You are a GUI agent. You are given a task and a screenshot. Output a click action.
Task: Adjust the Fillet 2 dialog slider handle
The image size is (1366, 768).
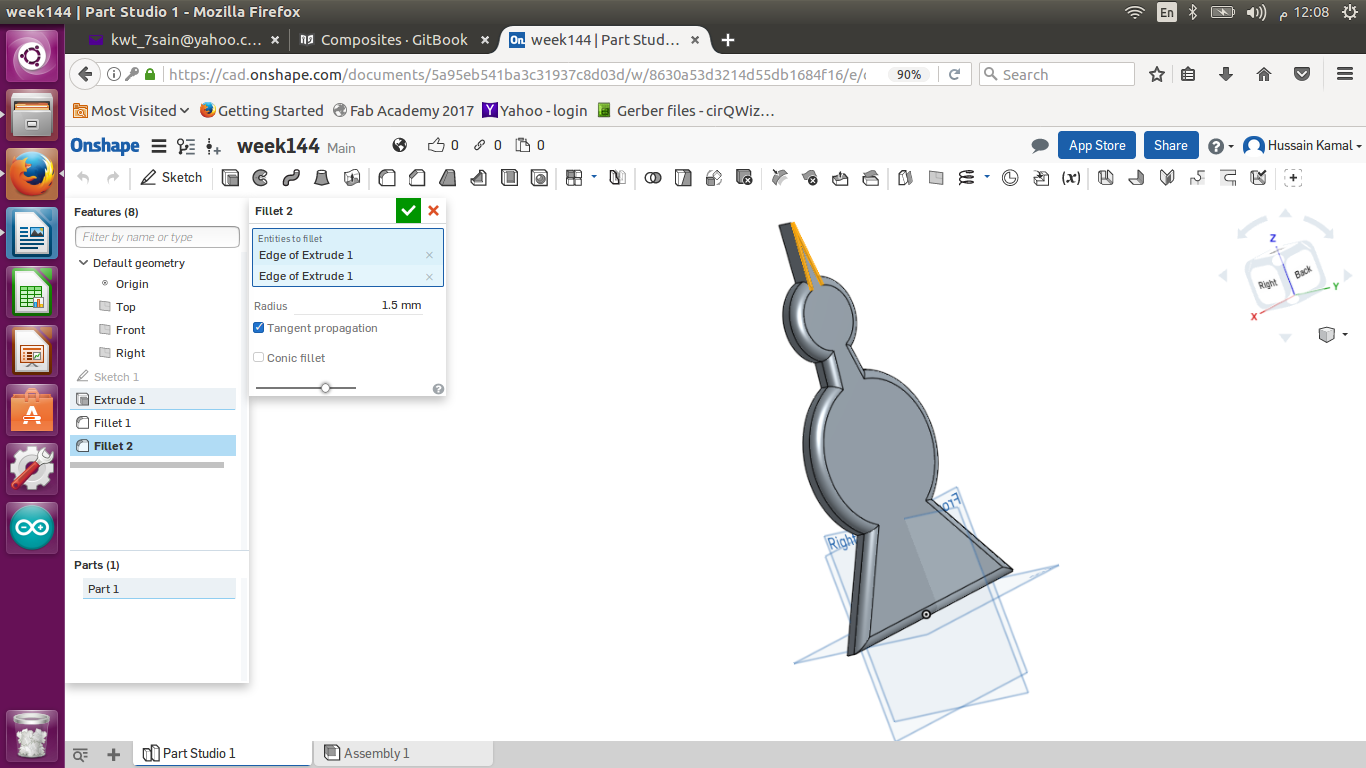pyautogui.click(x=325, y=388)
